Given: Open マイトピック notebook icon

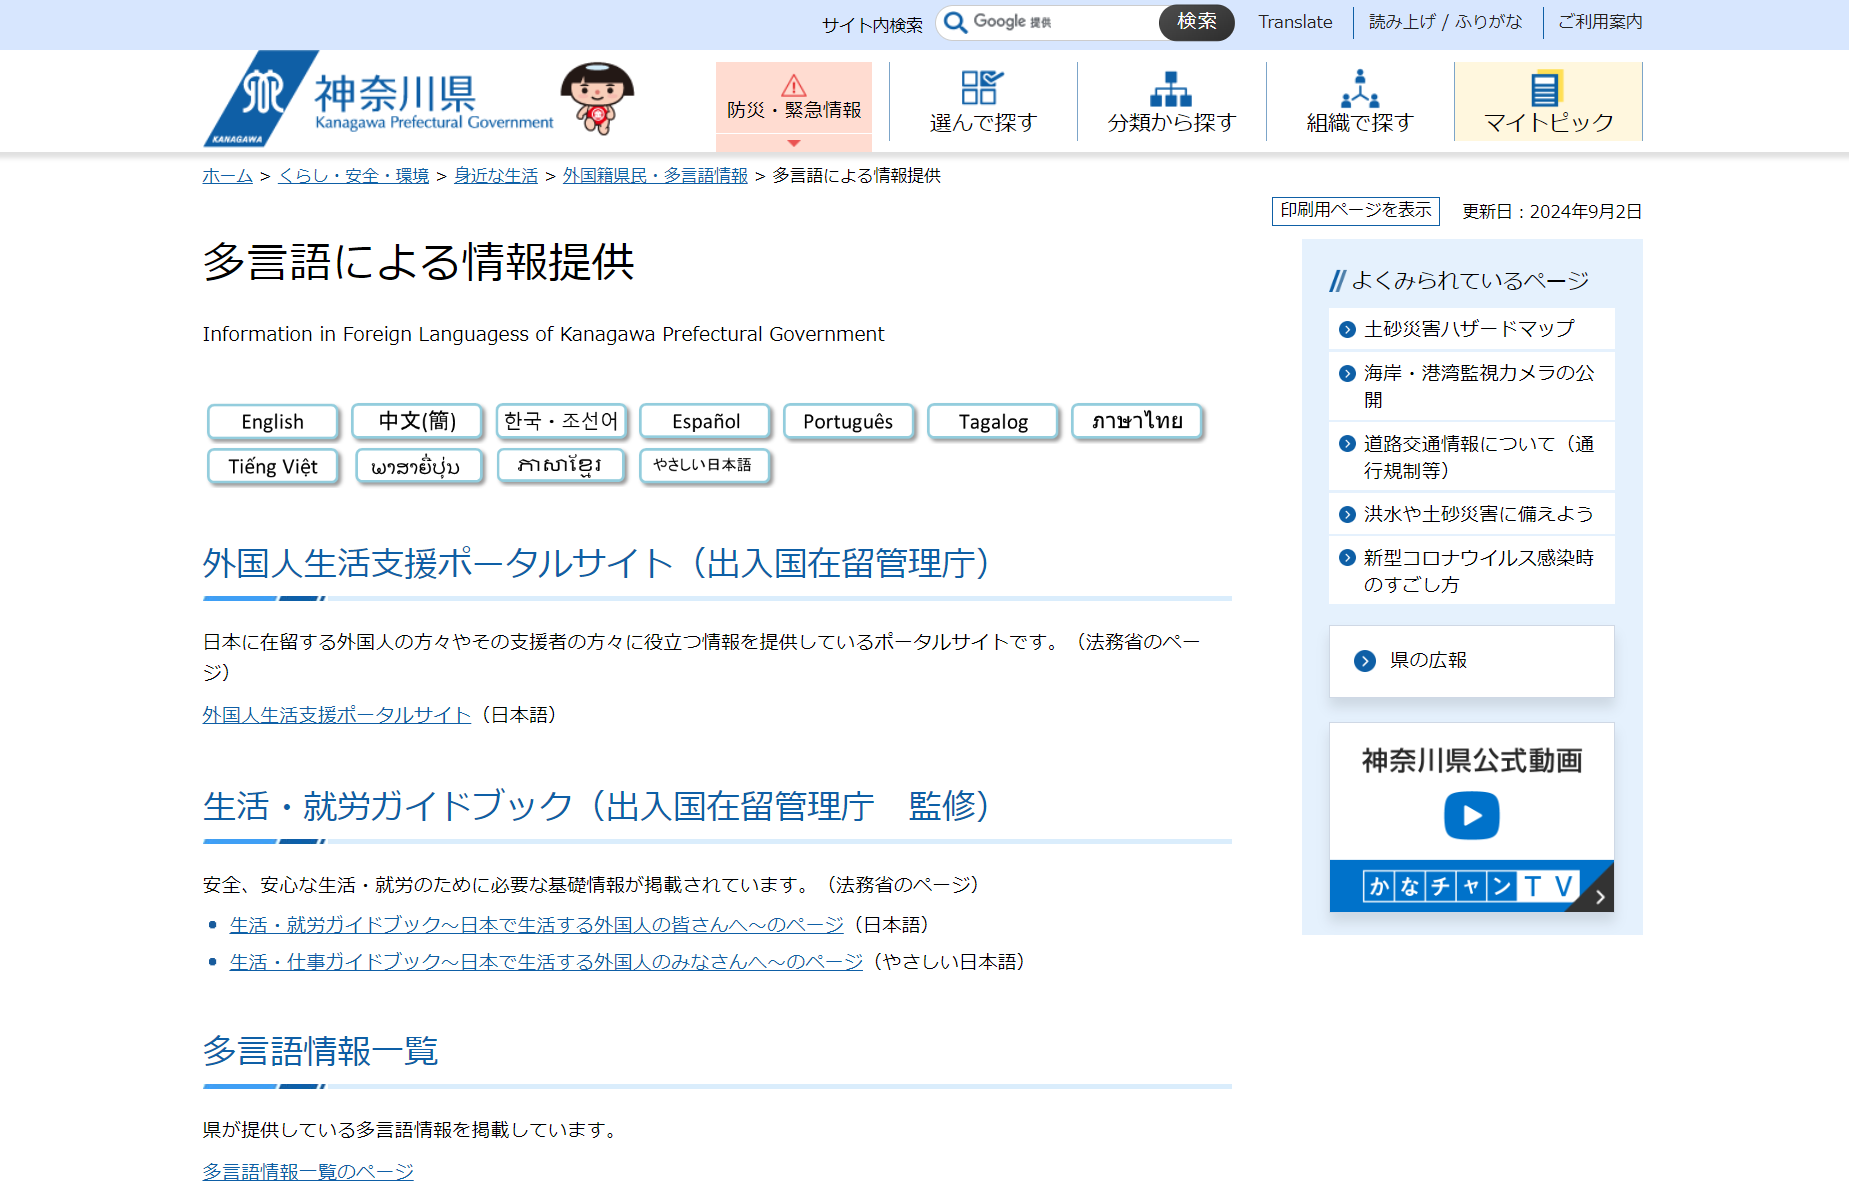Looking at the screenshot, I should (x=1546, y=88).
